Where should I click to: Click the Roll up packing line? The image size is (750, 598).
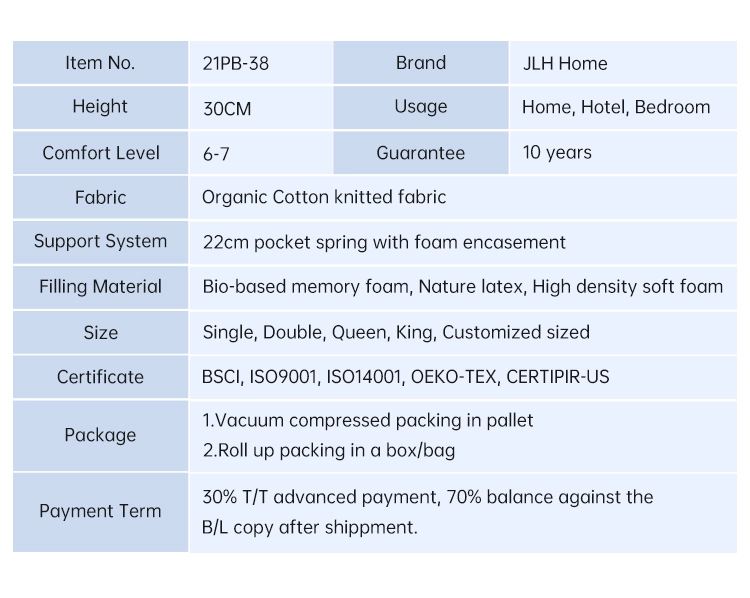tap(329, 450)
